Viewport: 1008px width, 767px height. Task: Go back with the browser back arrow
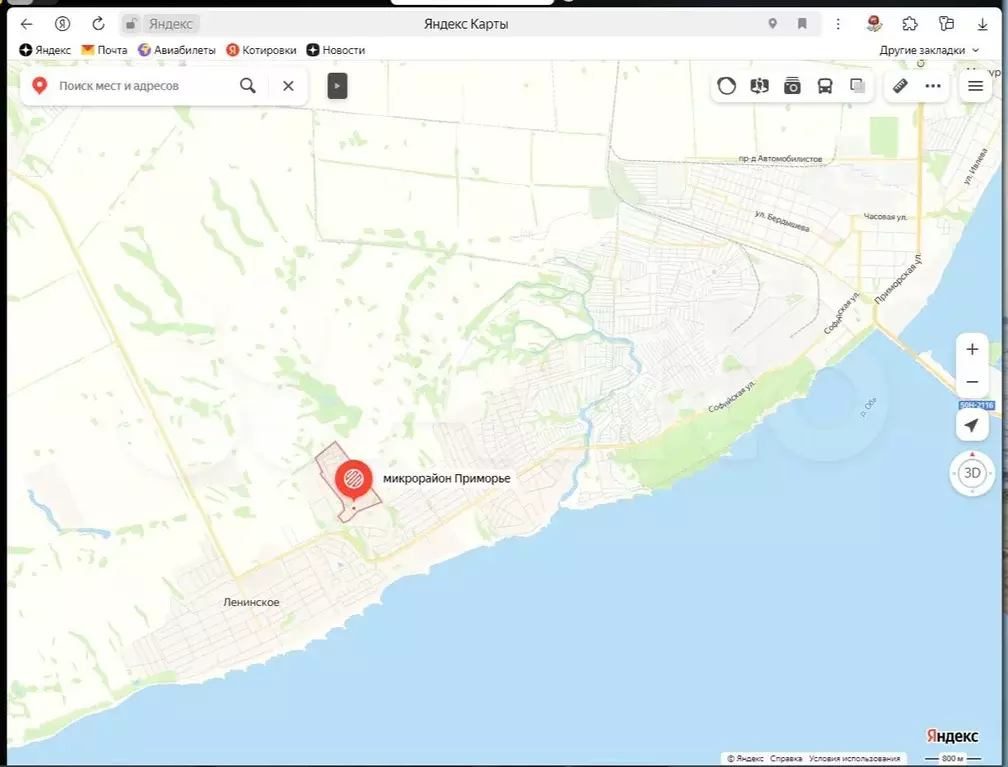pos(26,24)
